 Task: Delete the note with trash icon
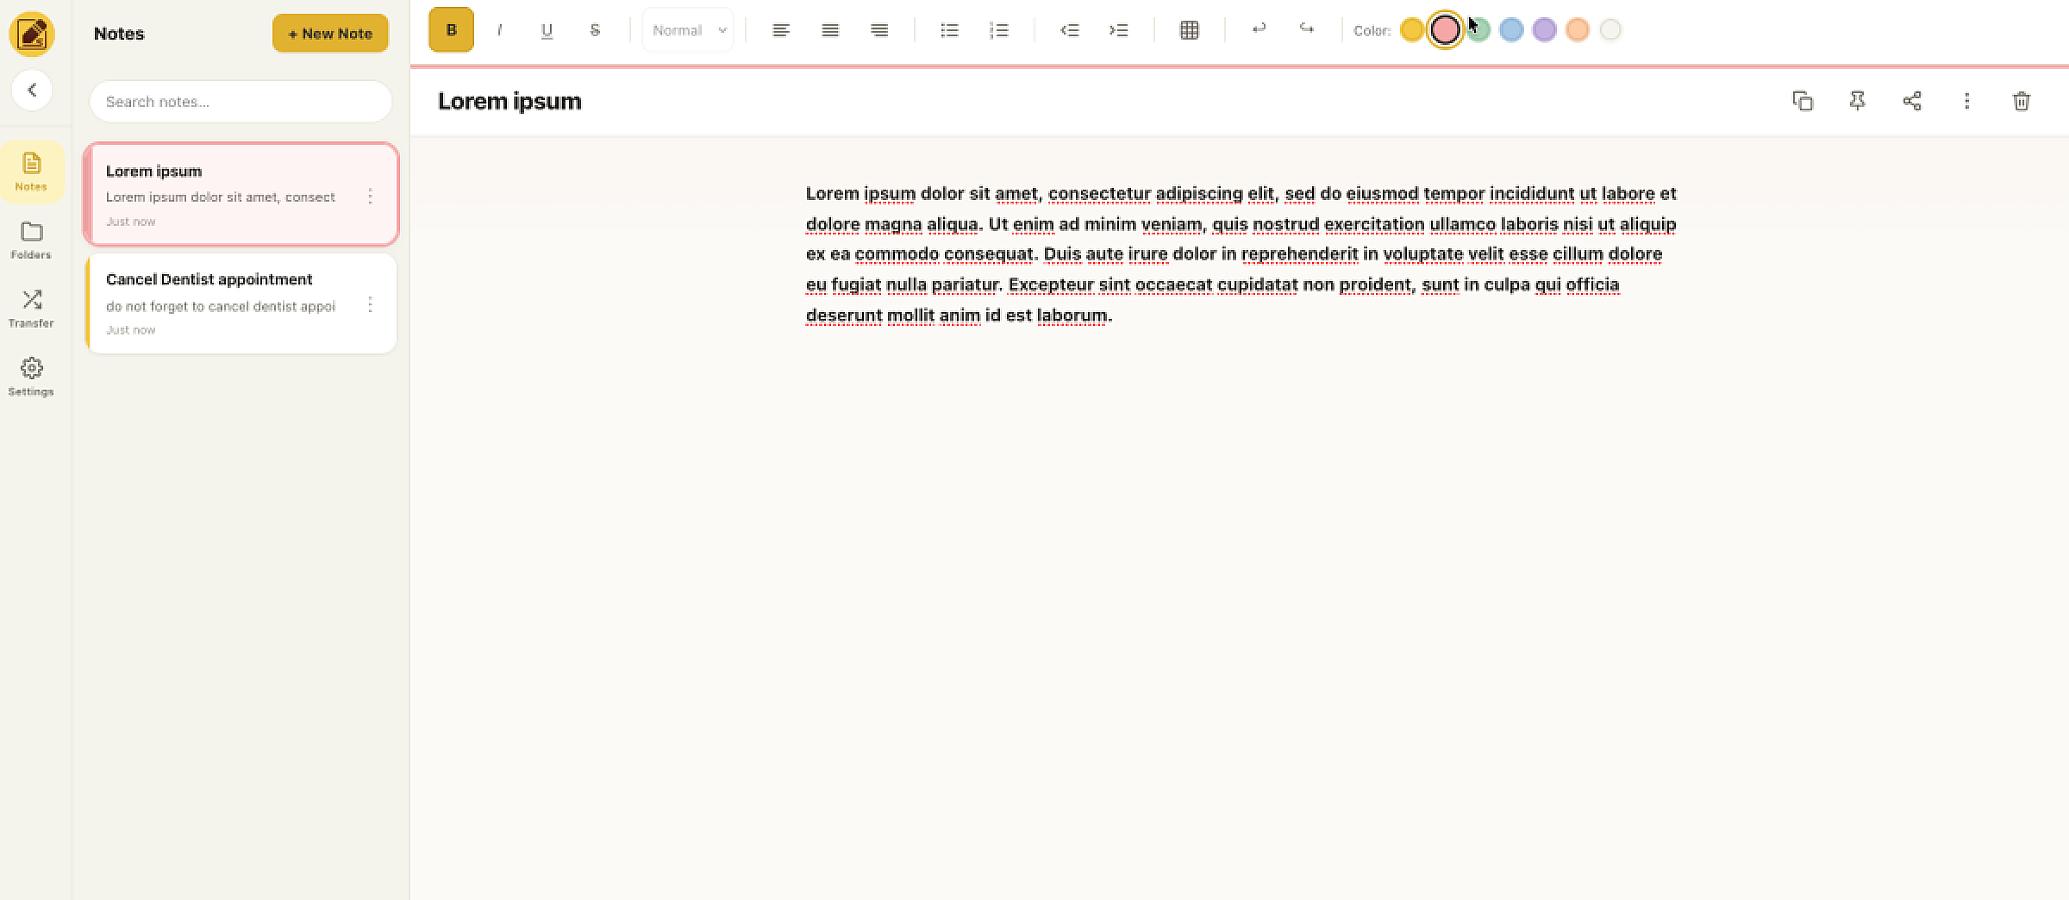click(2021, 101)
